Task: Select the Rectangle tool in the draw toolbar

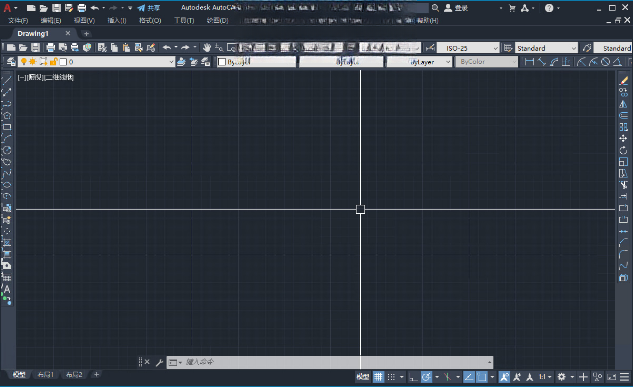Action: click(7, 127)
